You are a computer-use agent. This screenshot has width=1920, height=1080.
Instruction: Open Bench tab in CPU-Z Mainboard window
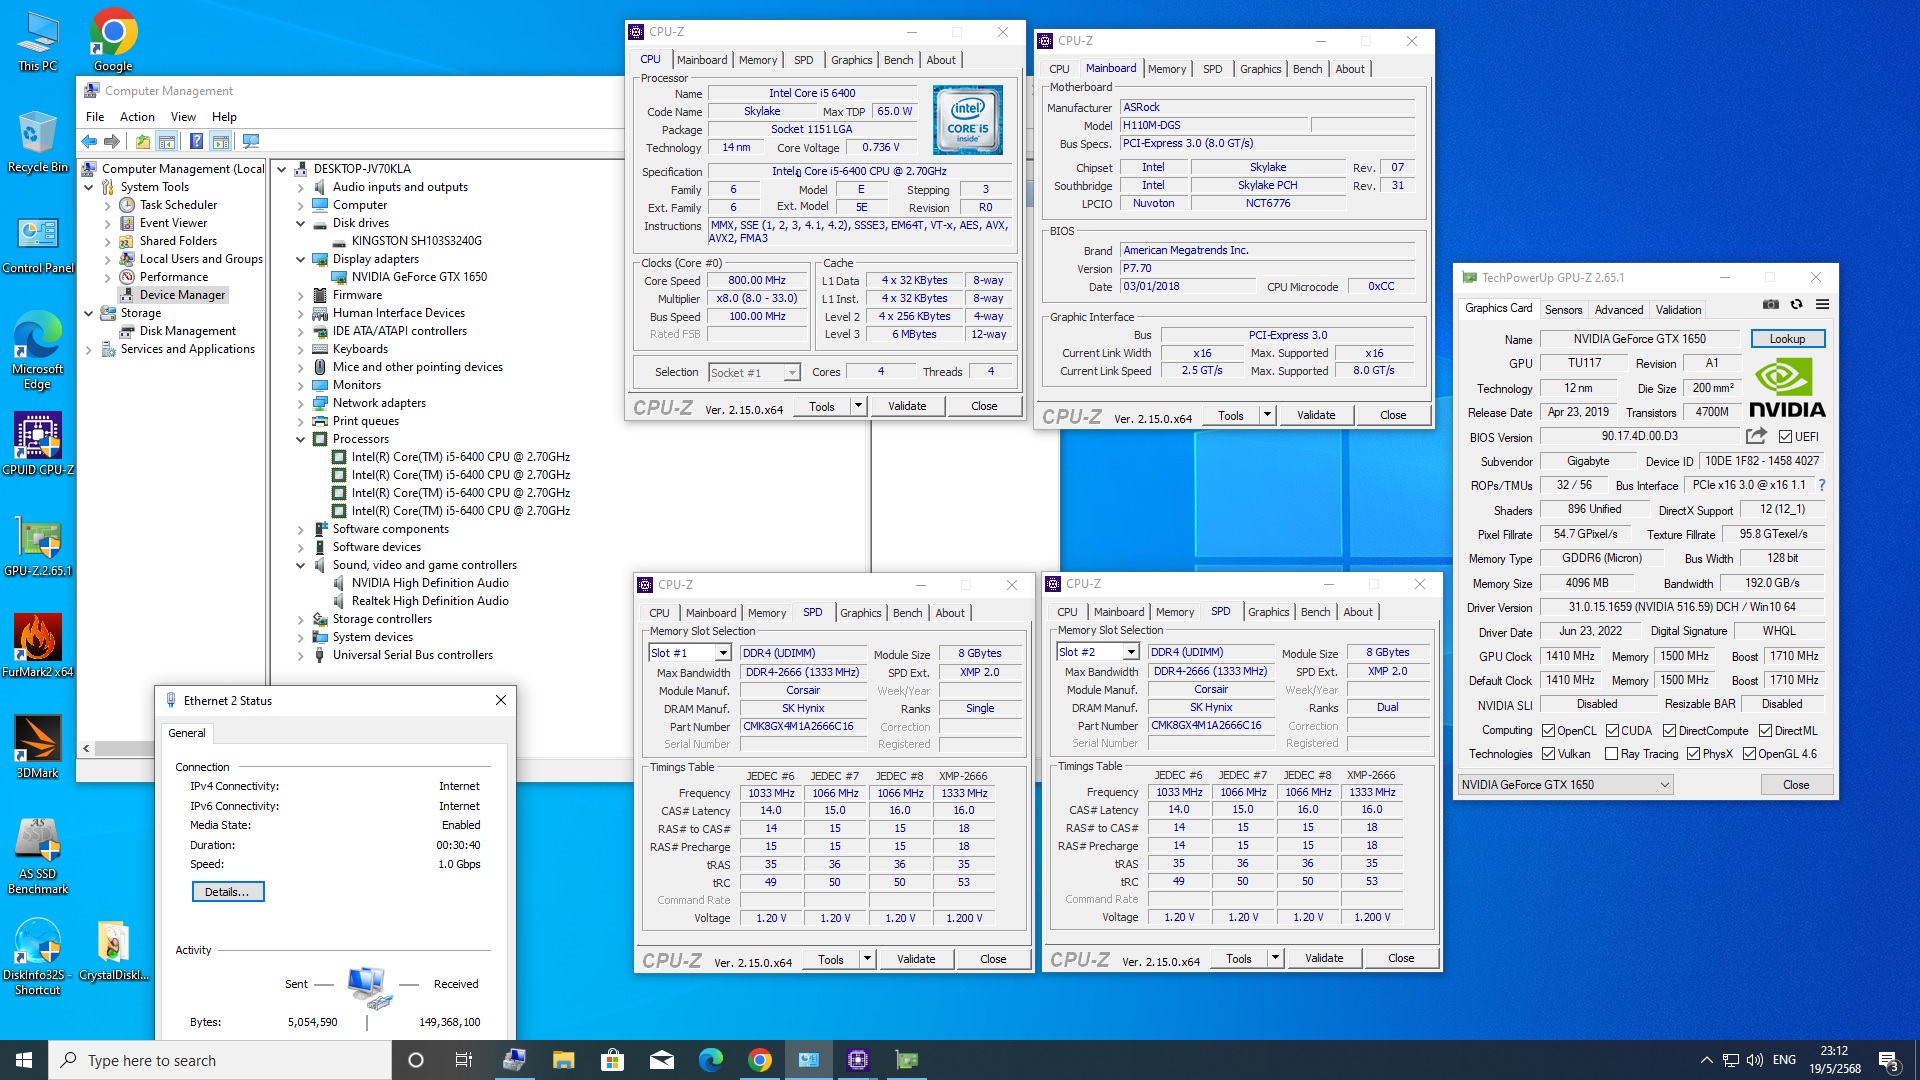(x=1307, y=69)
